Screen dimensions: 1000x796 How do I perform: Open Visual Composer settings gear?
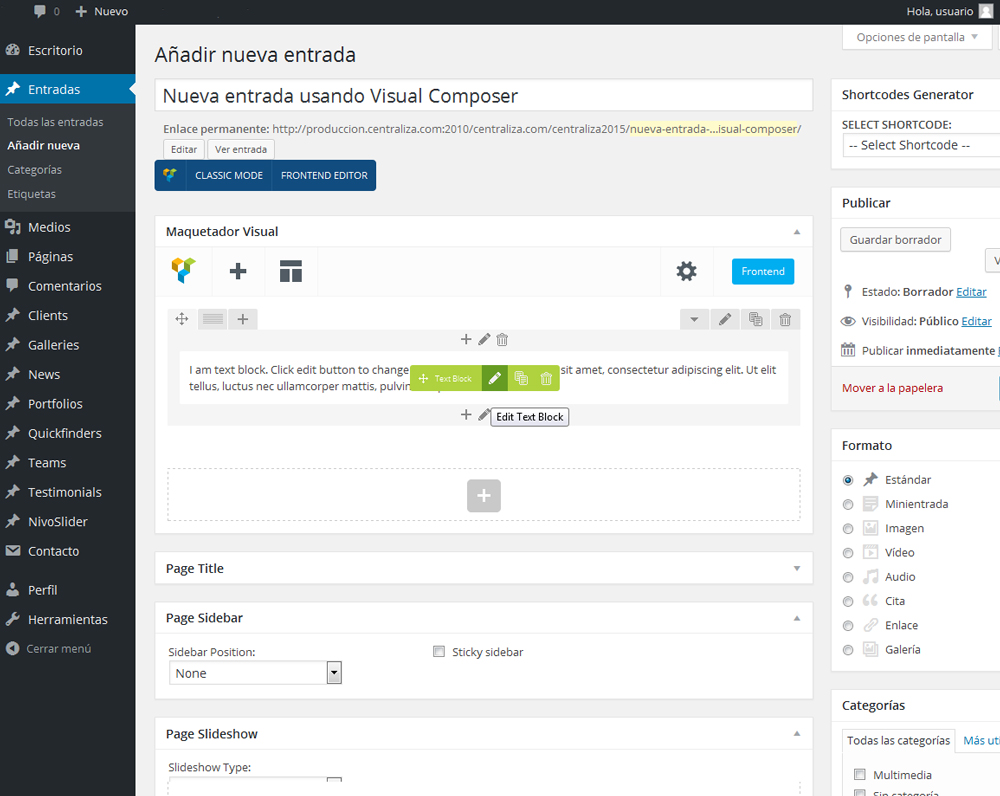pos(686,271)
